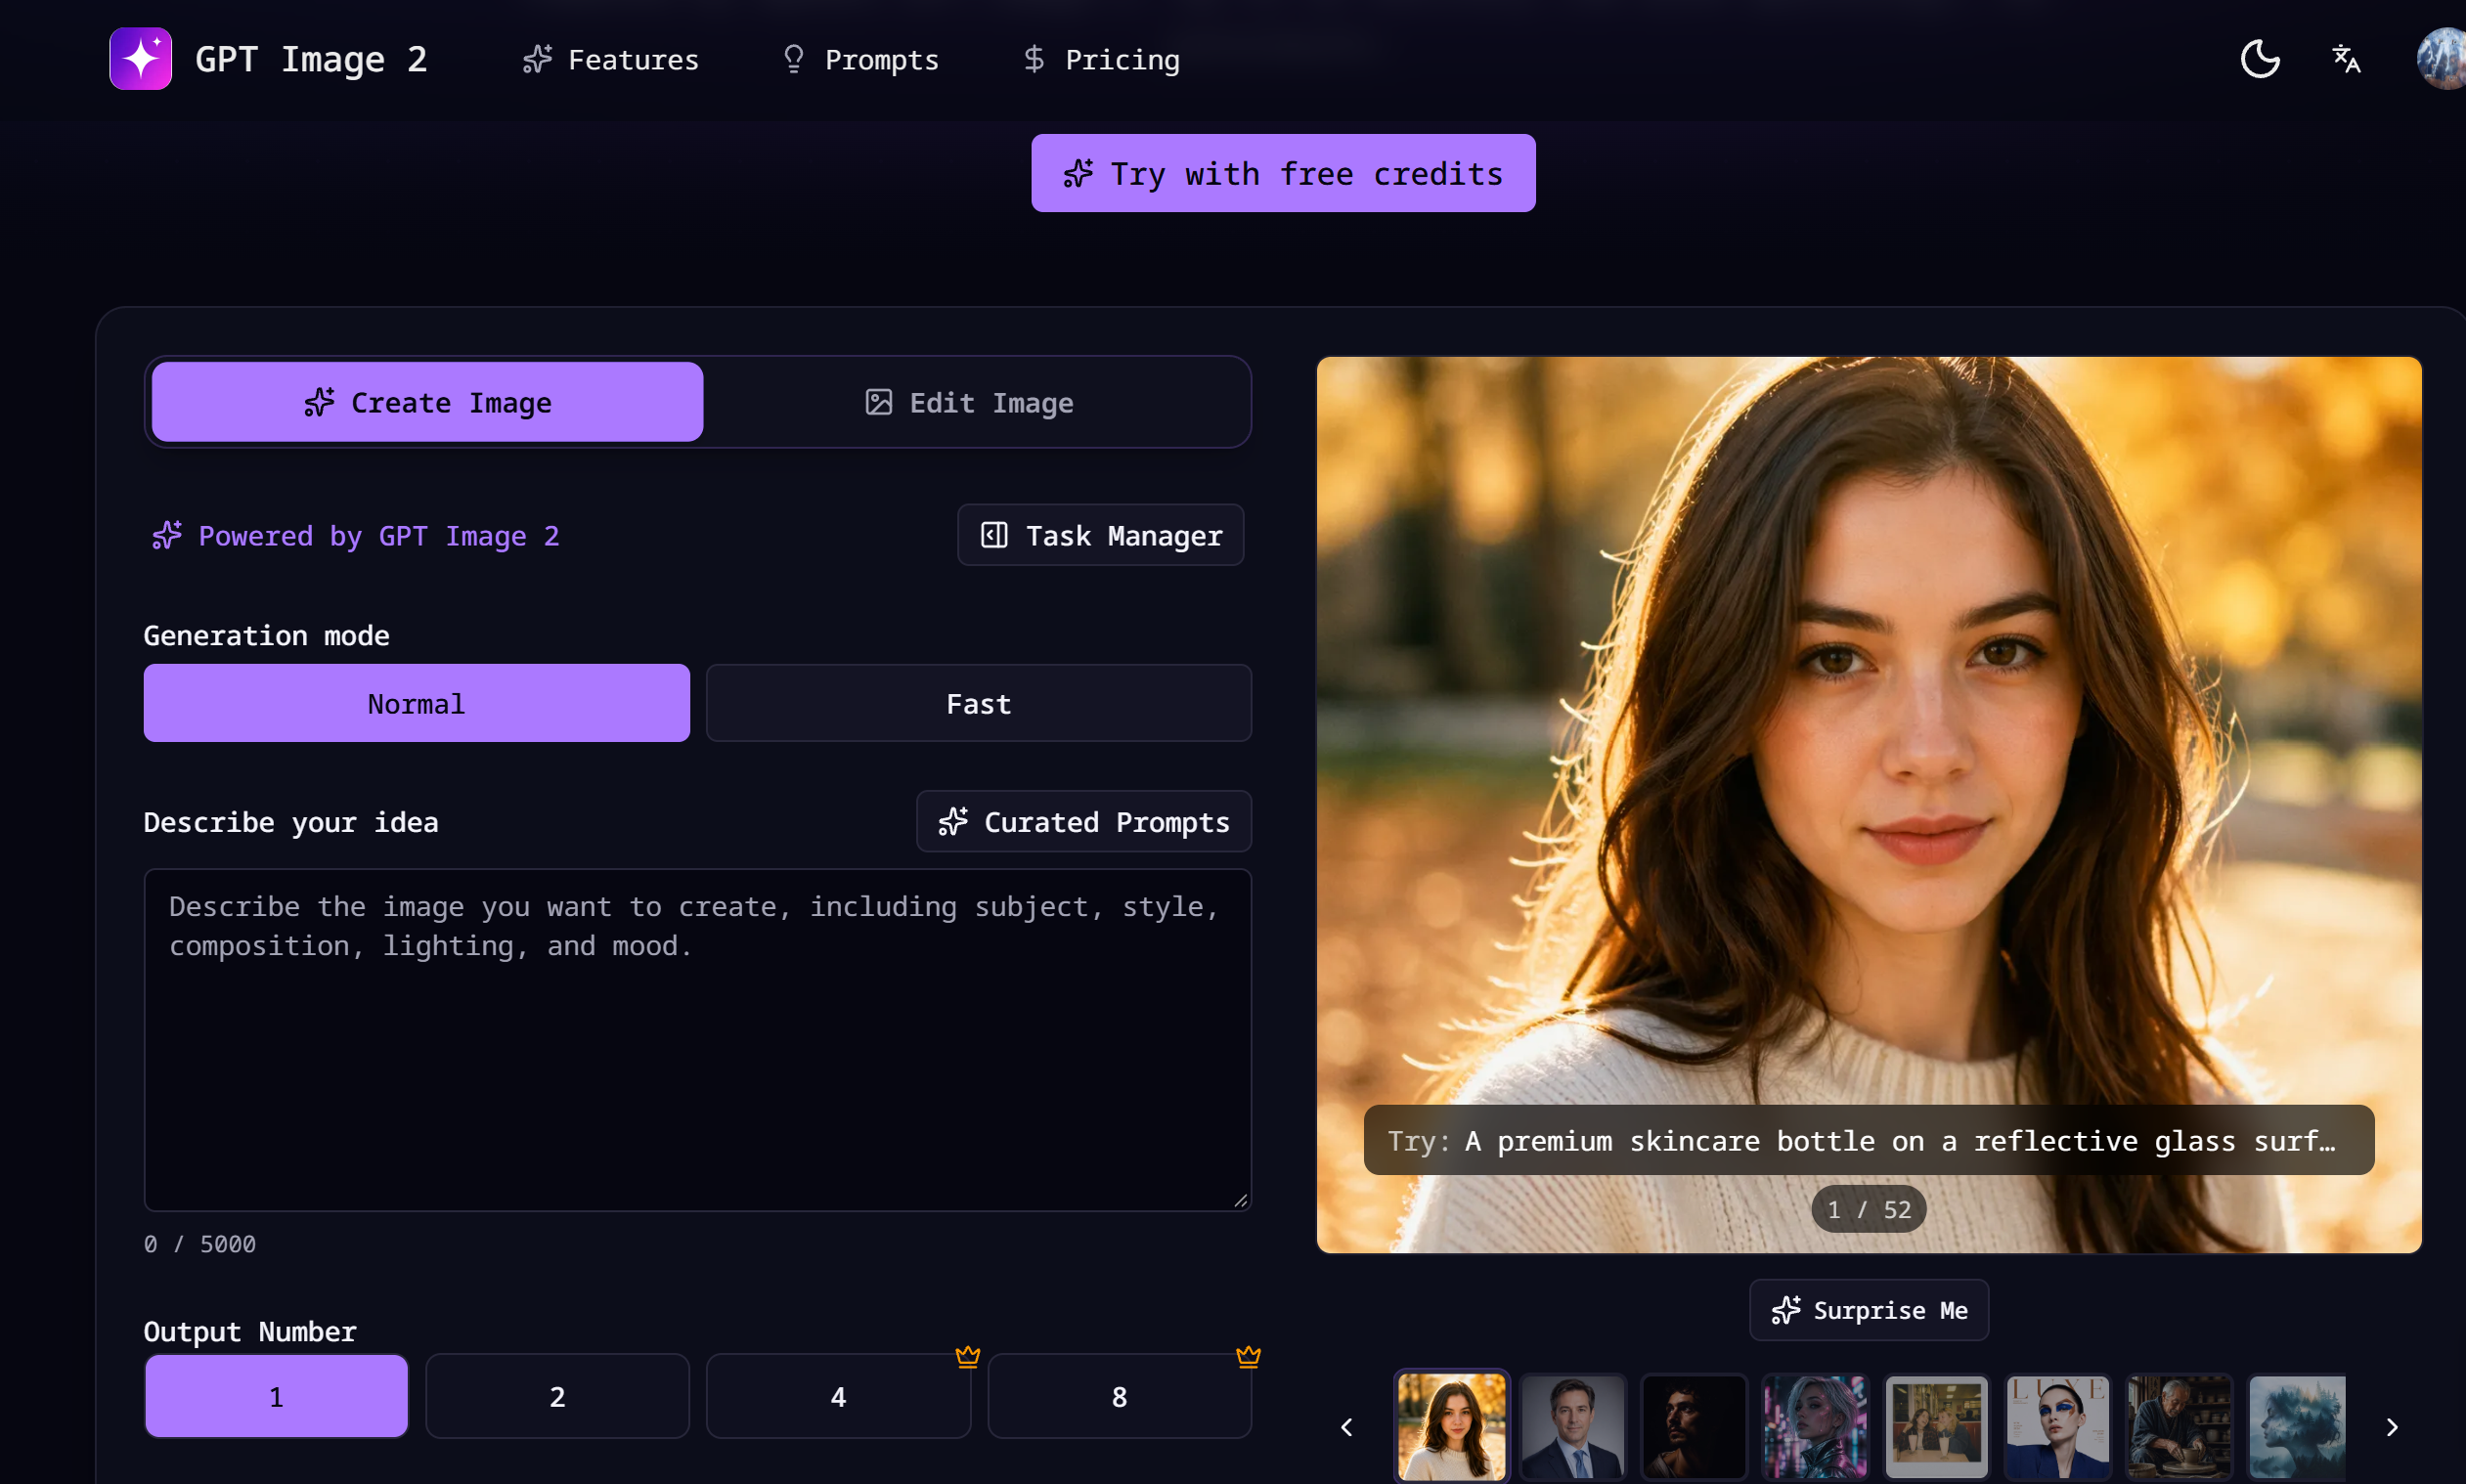Advance thumbnails with right chevron arrow
2466x1484 pixels.
pos(2392,1427)
